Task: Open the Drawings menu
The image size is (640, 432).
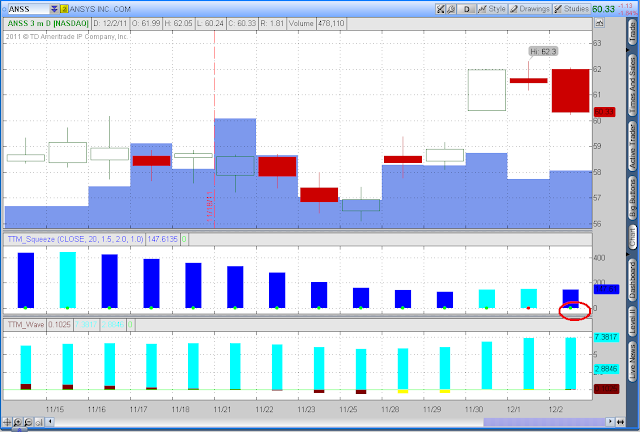Action: click(530, 9)
